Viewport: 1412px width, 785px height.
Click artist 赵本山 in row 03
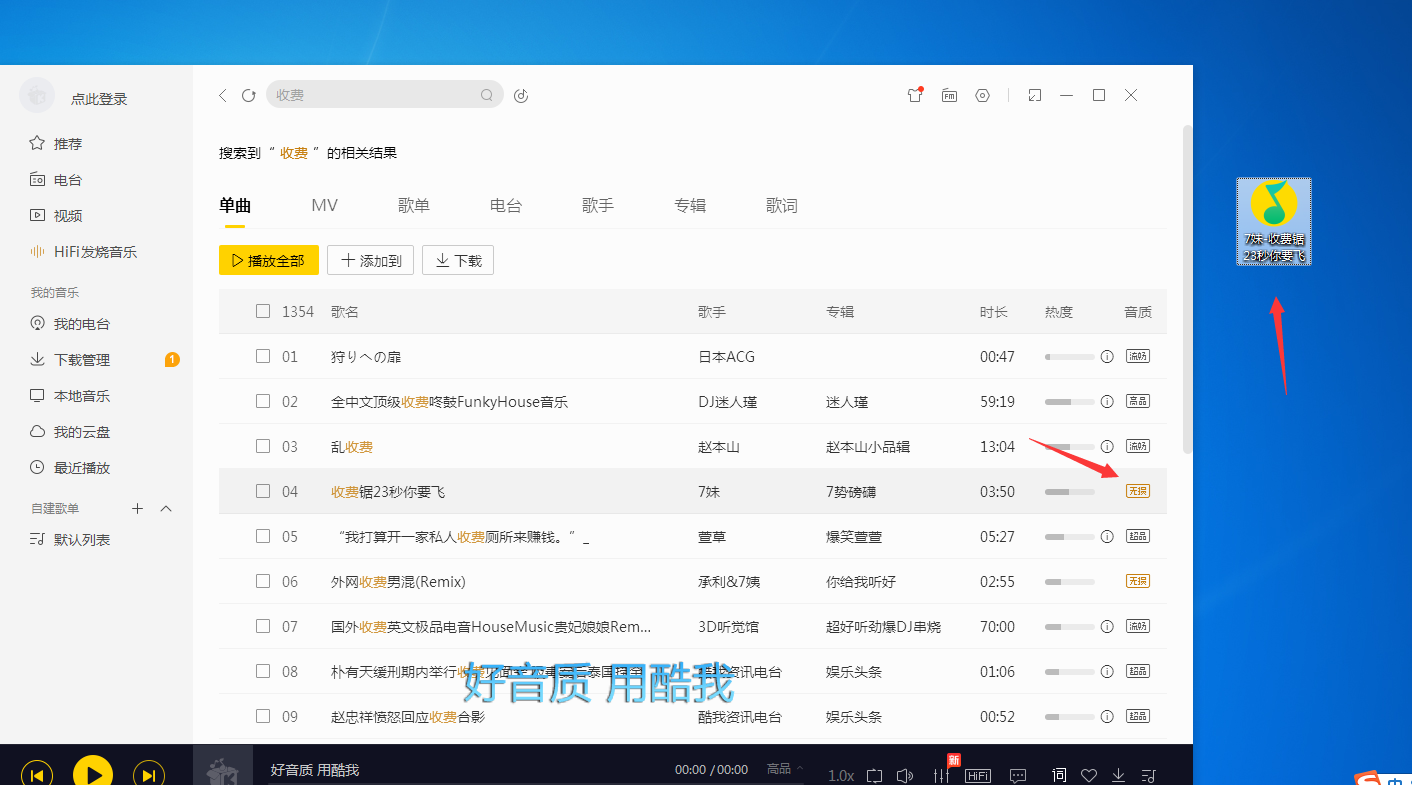pyautogui.click(x=718, y=447)
